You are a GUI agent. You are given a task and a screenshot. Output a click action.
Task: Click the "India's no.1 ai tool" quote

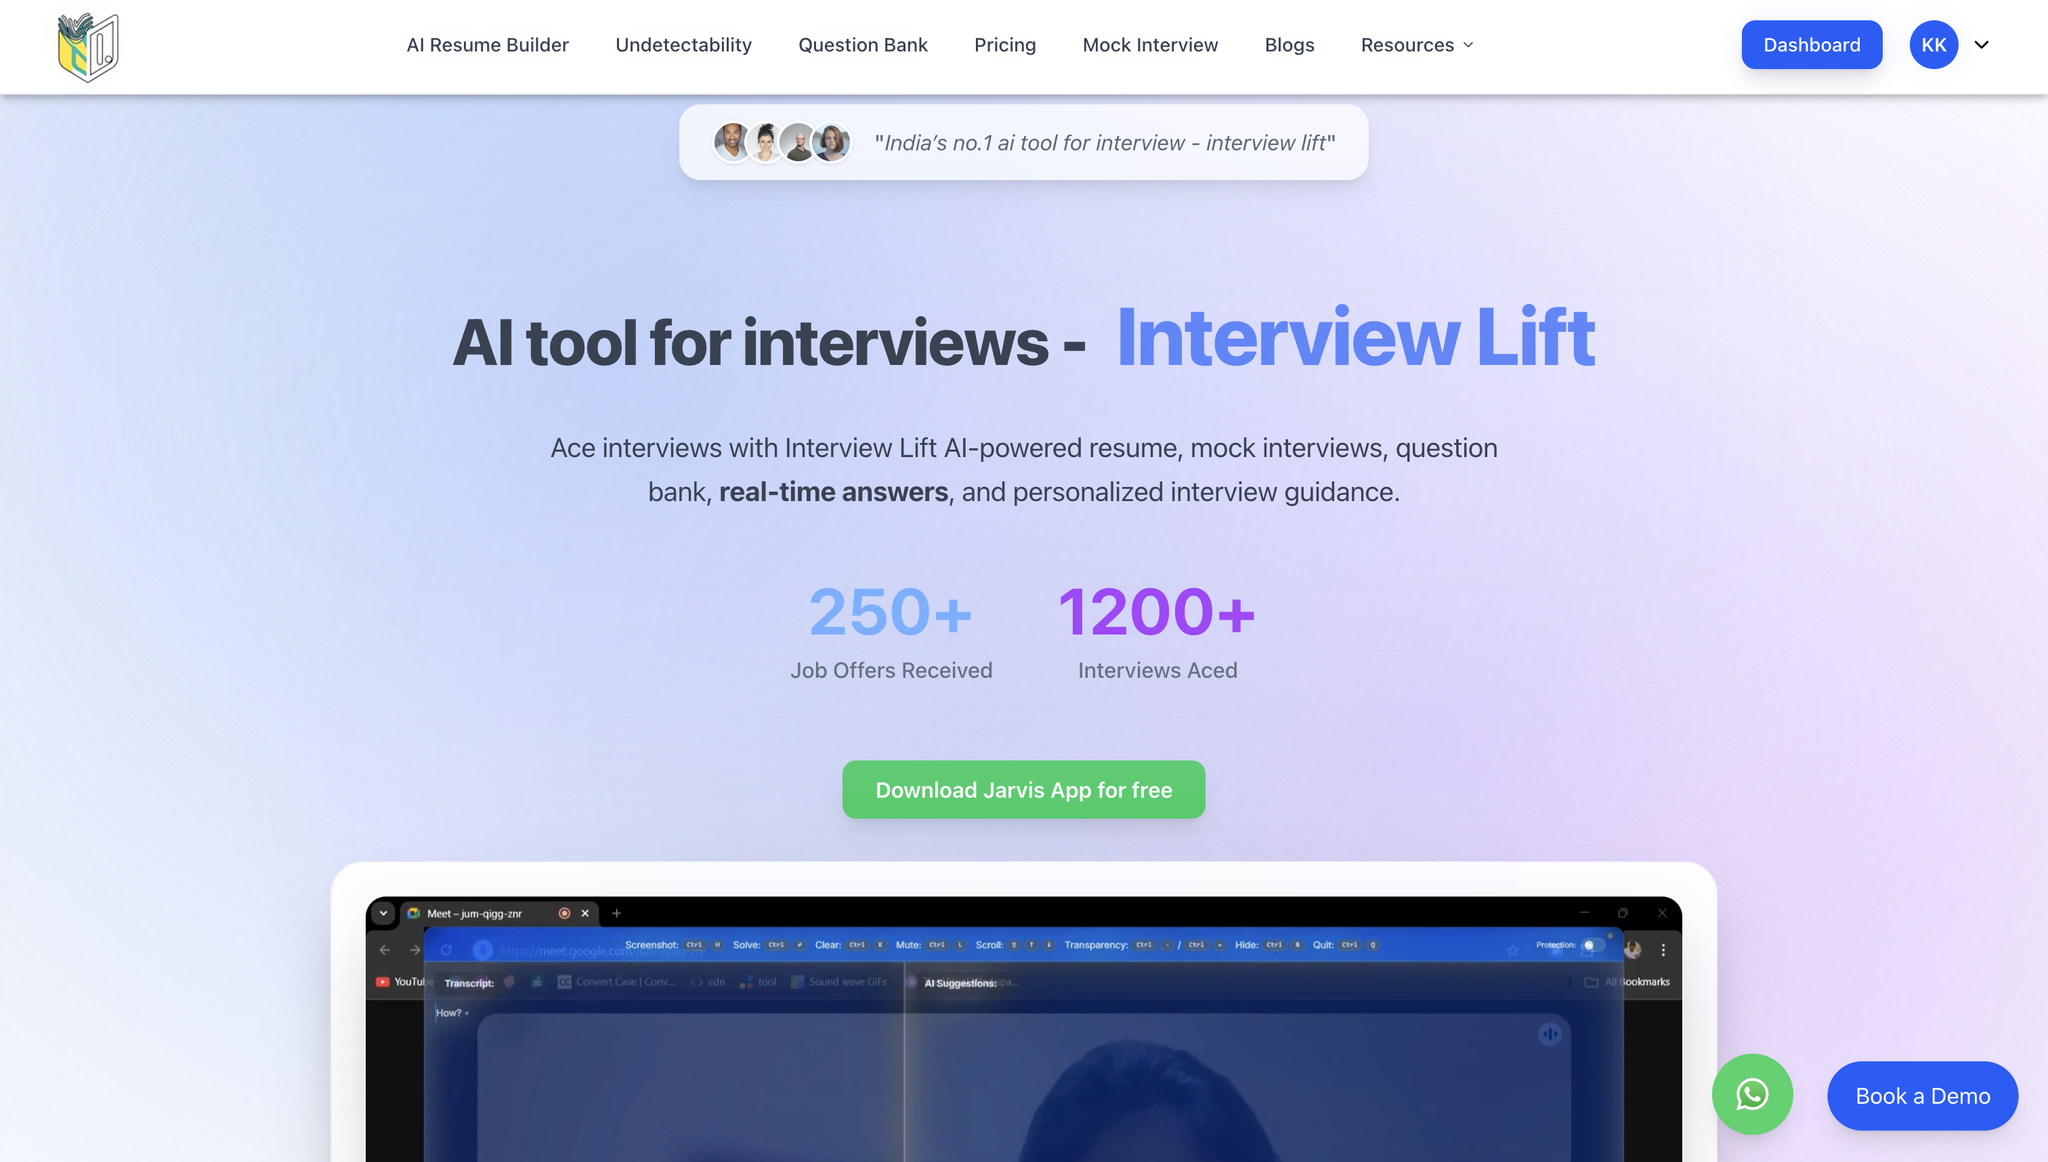tap(1104, 143)
